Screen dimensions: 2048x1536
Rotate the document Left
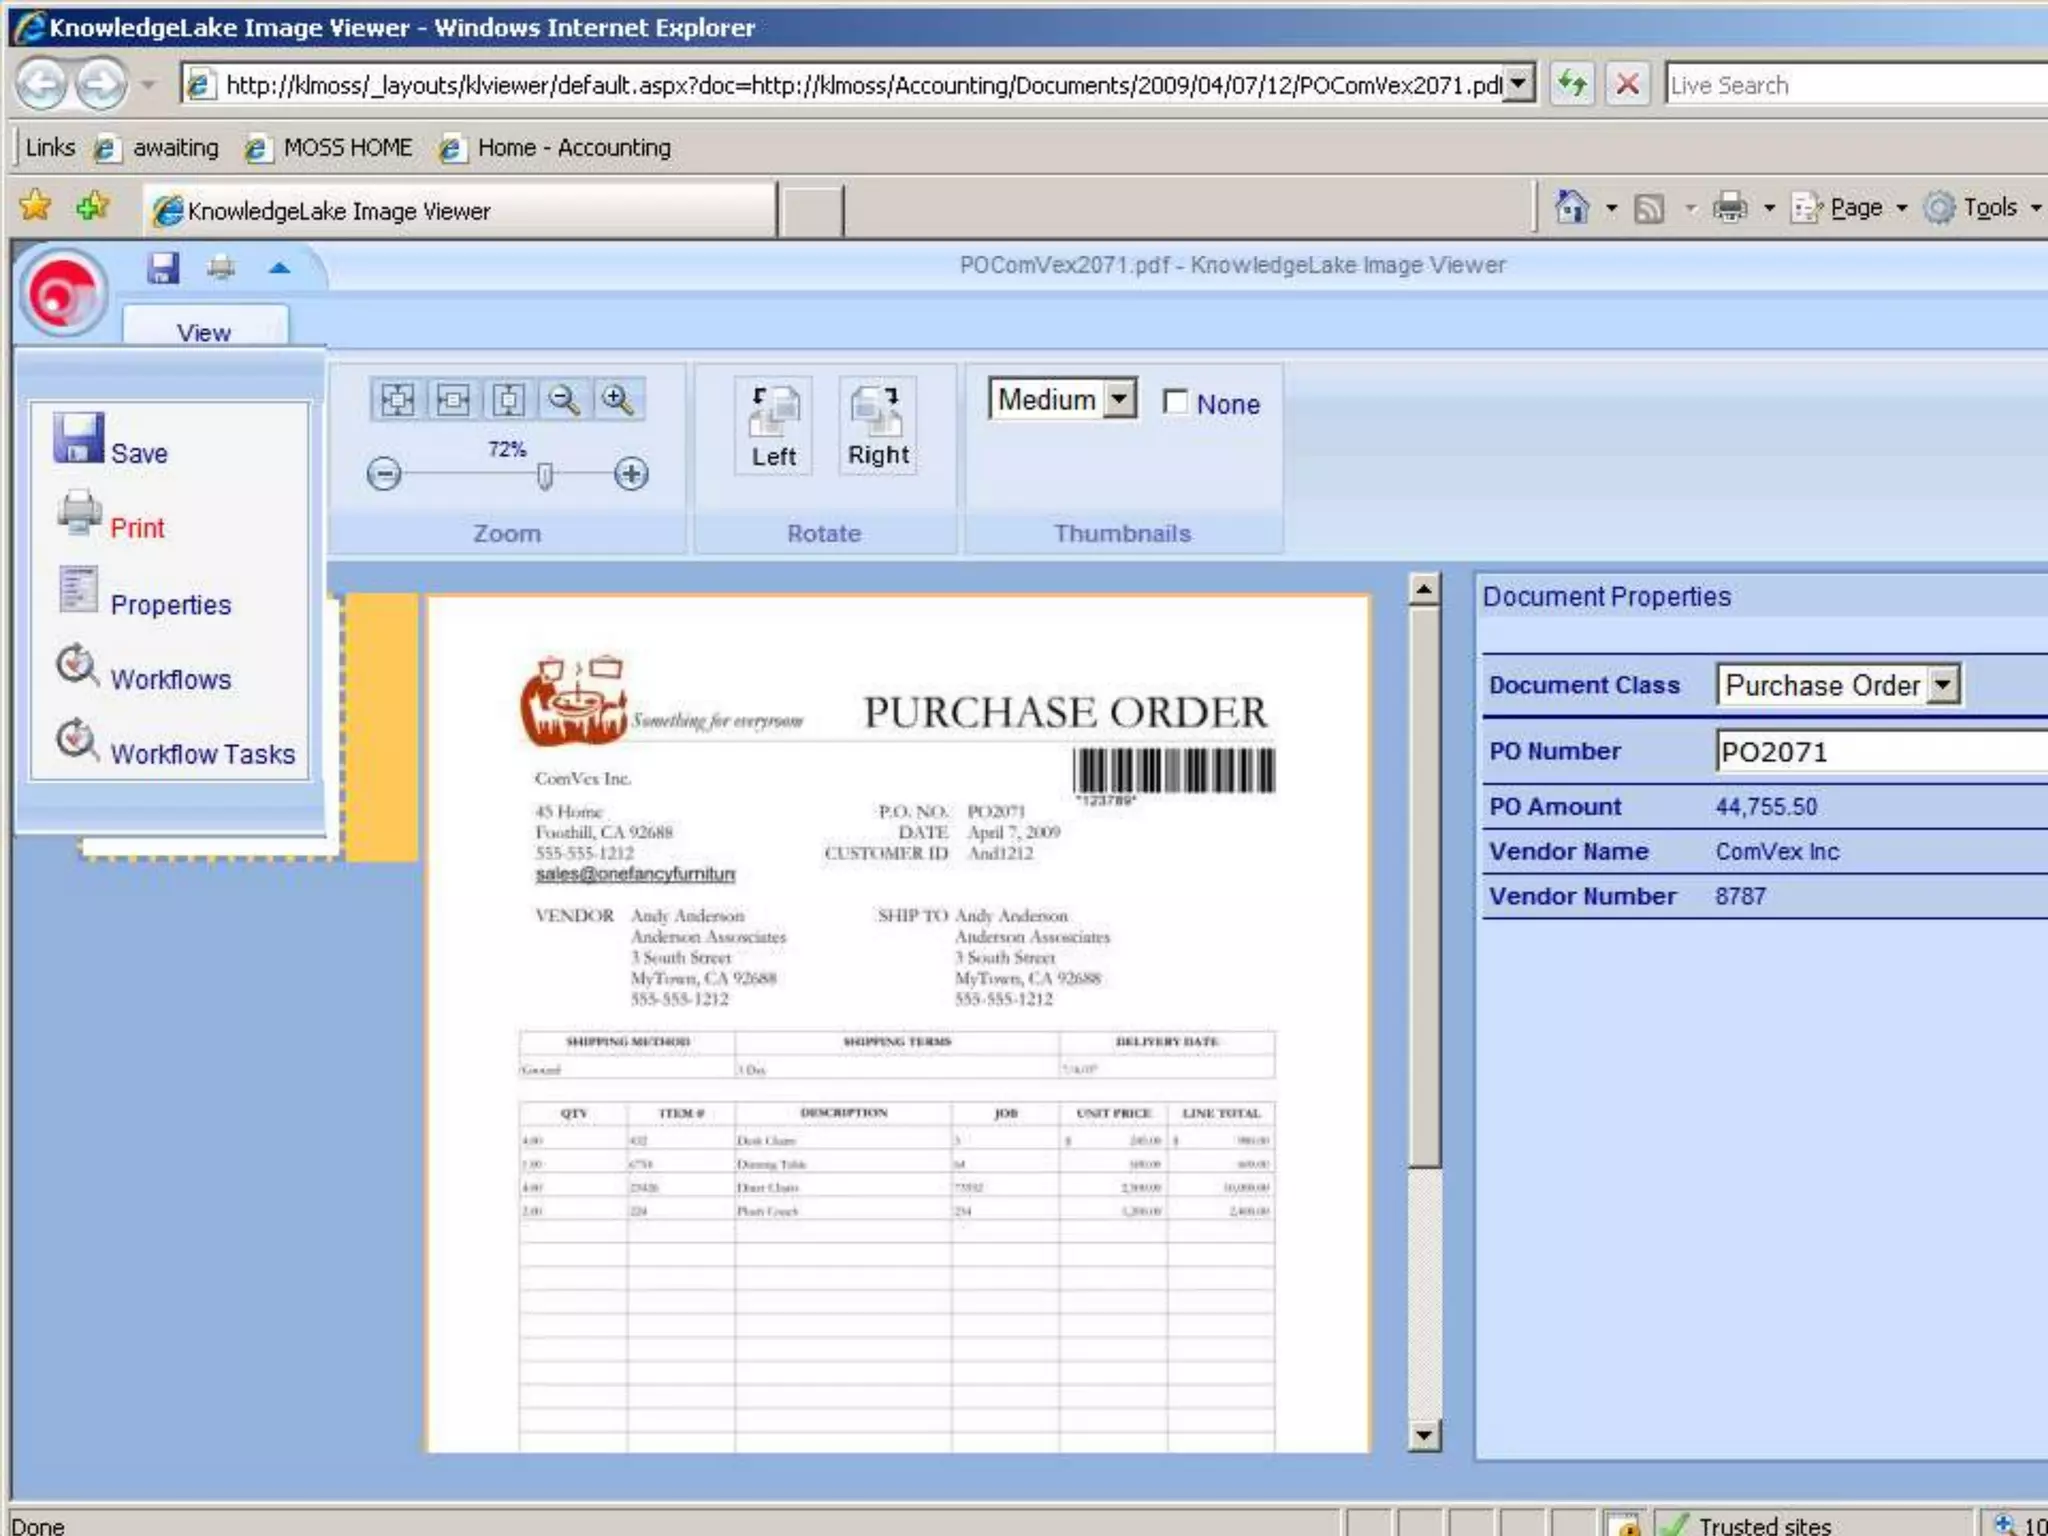tap(773, 426)
